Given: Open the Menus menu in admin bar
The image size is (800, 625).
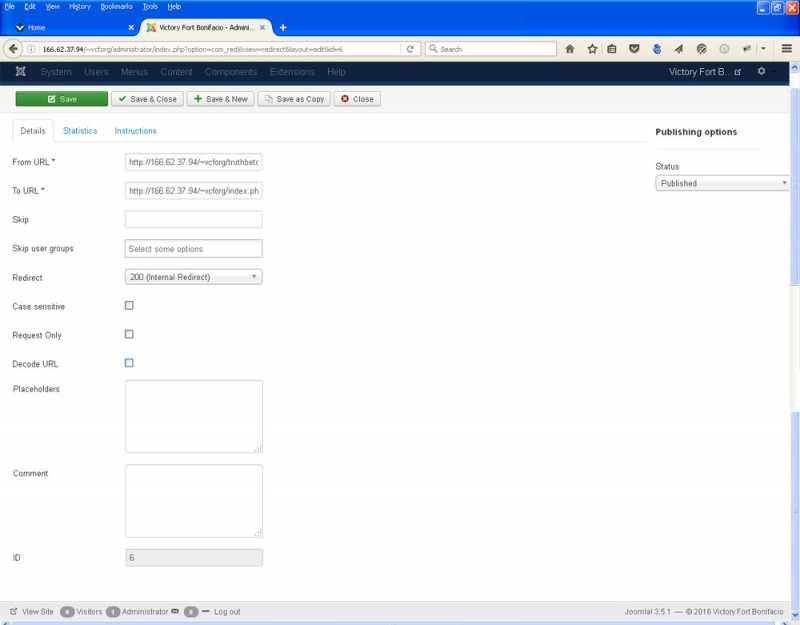Looking at the screenshot, I should tap(134, 72).
